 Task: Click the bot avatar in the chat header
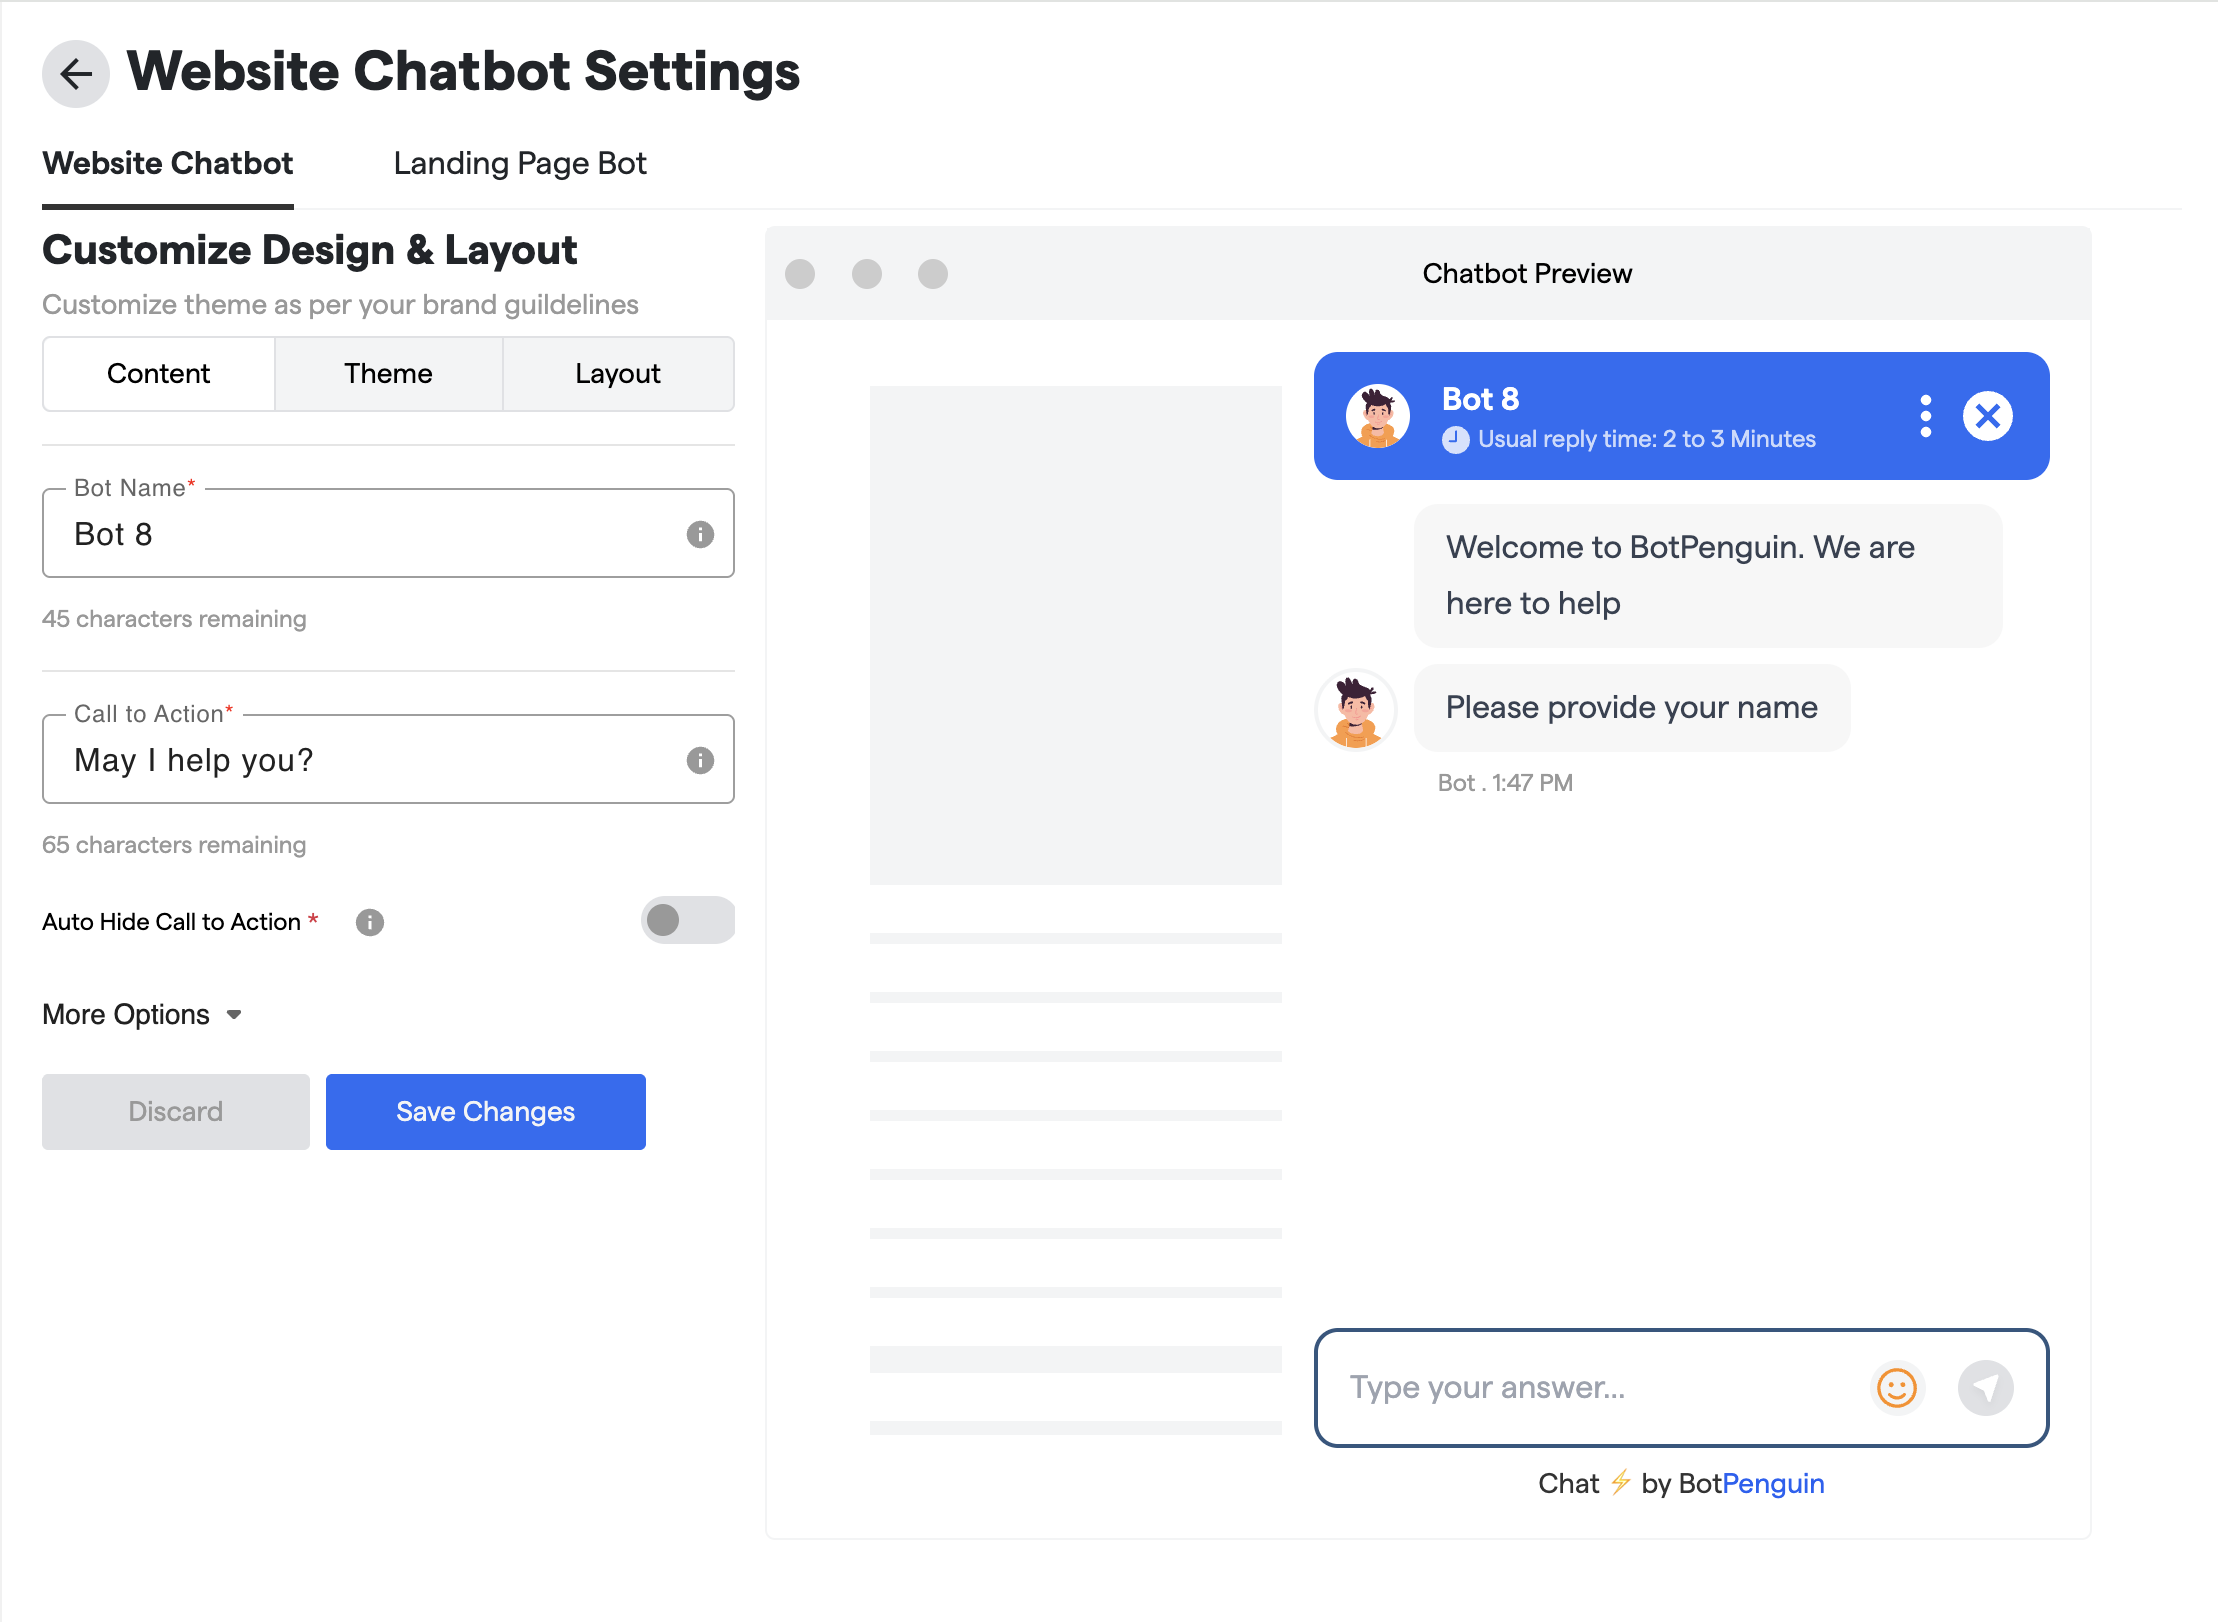coord(1377,416)
